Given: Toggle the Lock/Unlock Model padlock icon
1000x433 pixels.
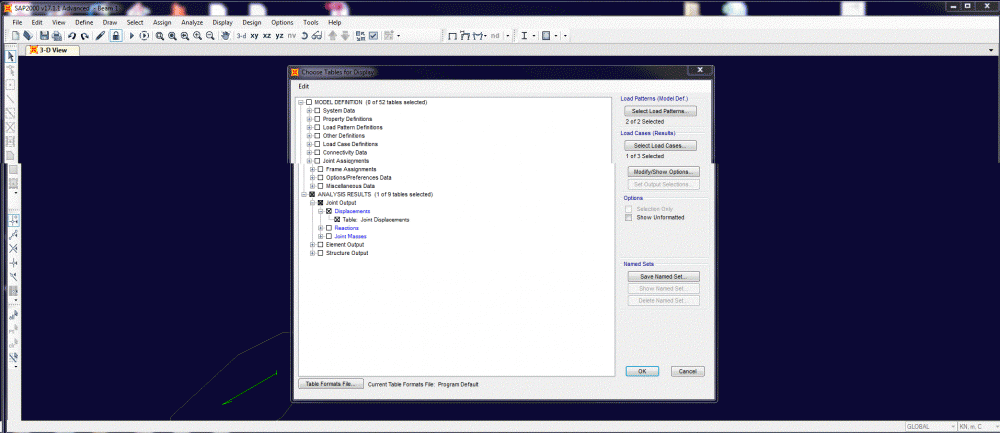Looking at the screenshot, I should [x=115, y=36].
